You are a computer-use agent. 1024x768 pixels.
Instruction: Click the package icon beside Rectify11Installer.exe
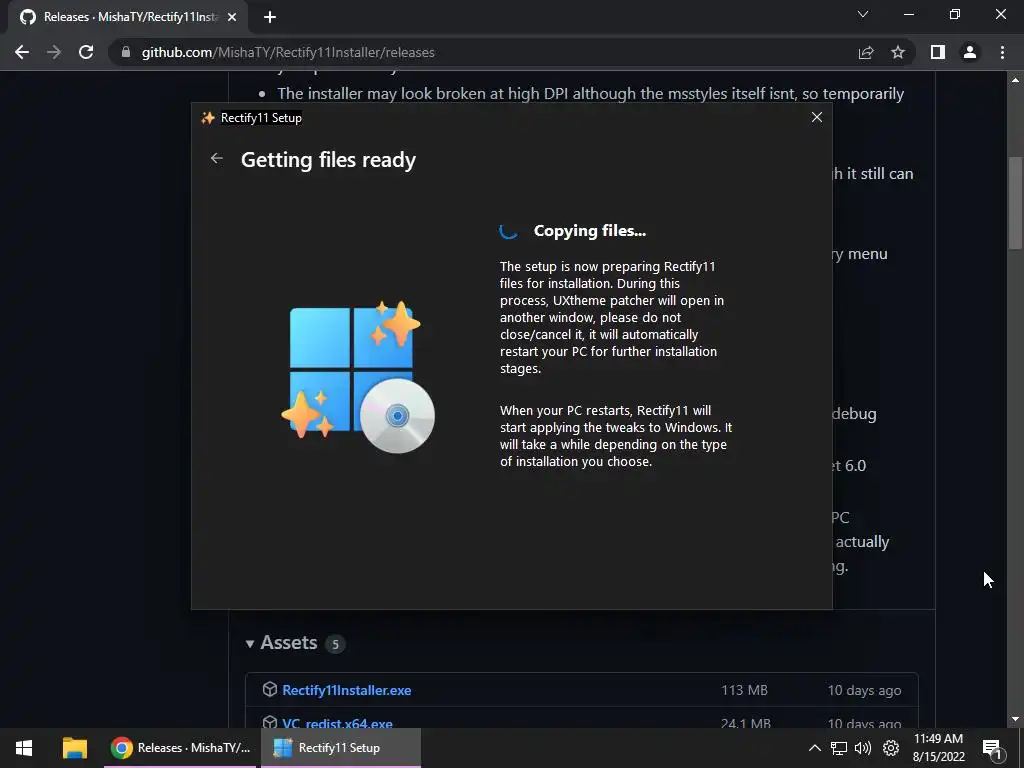(x=270, y=690)
